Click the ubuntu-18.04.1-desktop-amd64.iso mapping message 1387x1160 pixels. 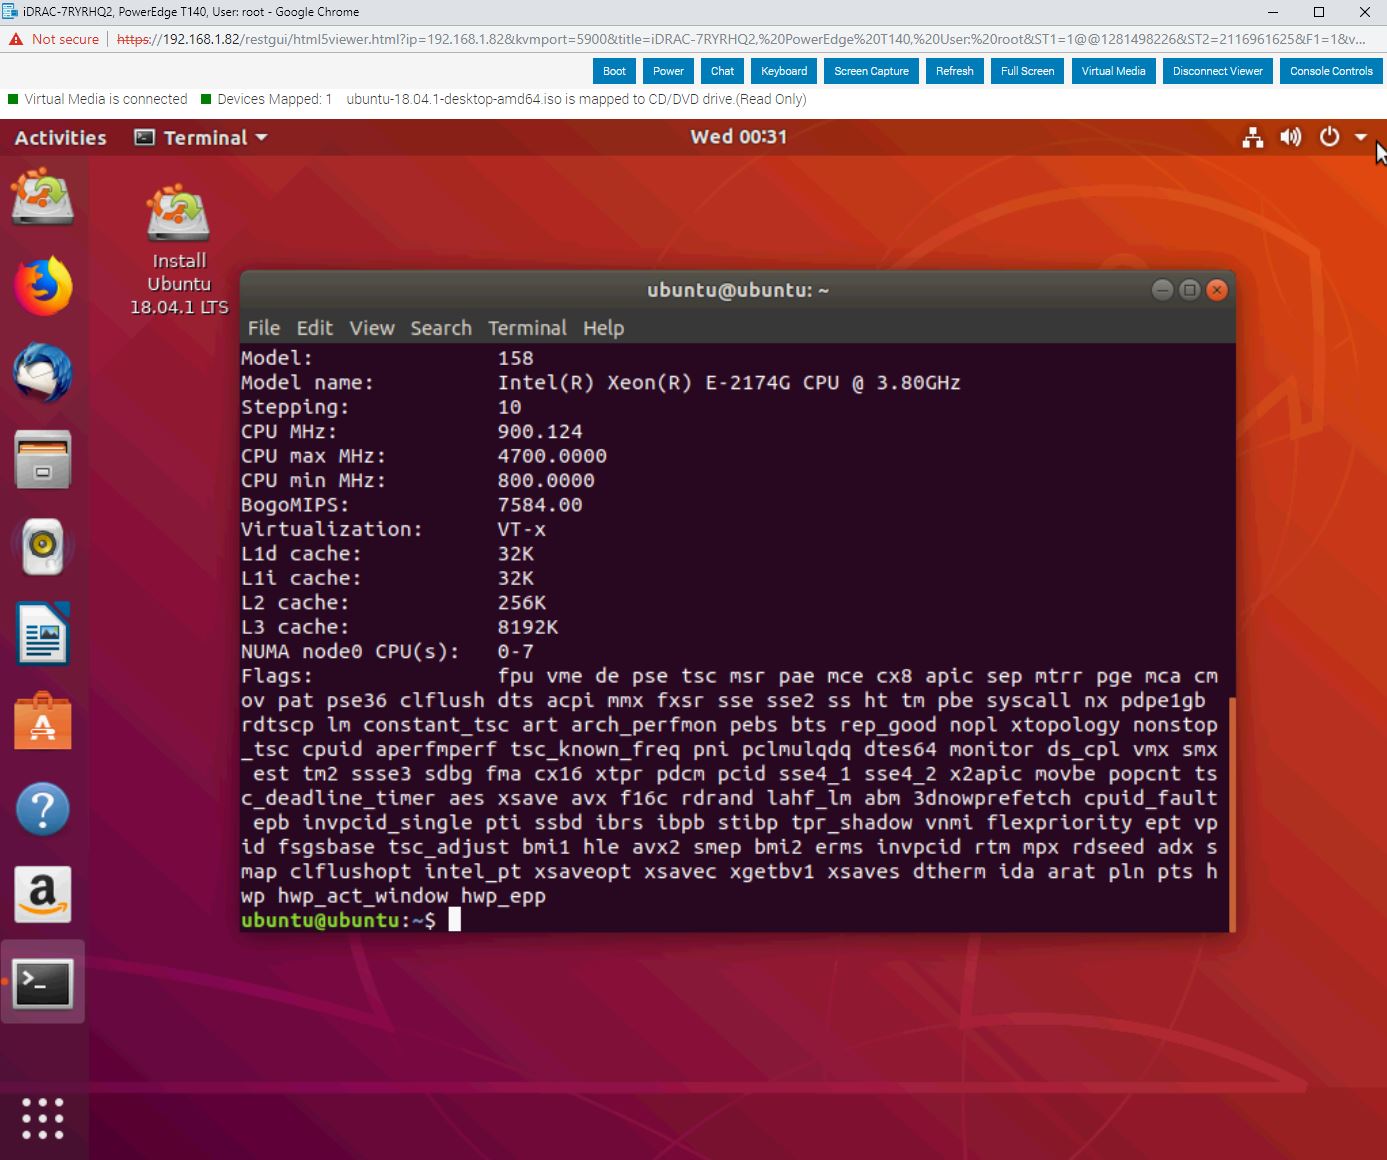pos(576,99)
